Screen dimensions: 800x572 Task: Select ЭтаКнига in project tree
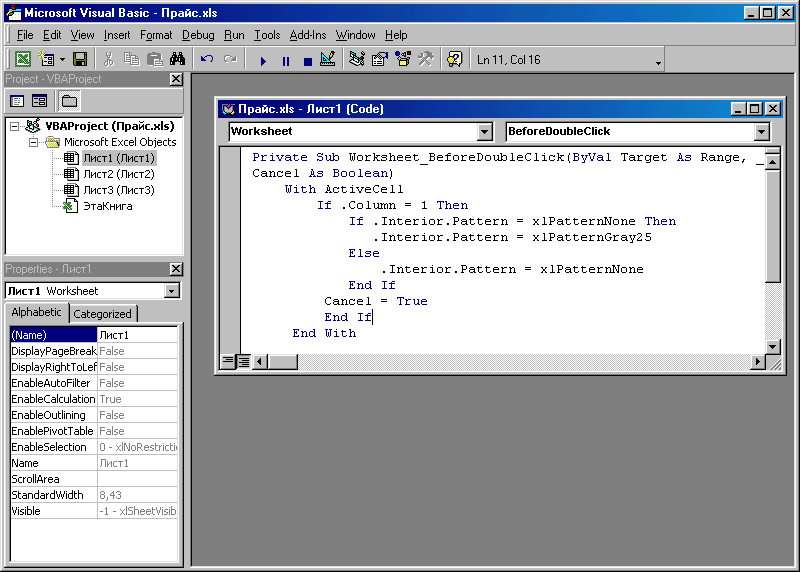(108, 206)
